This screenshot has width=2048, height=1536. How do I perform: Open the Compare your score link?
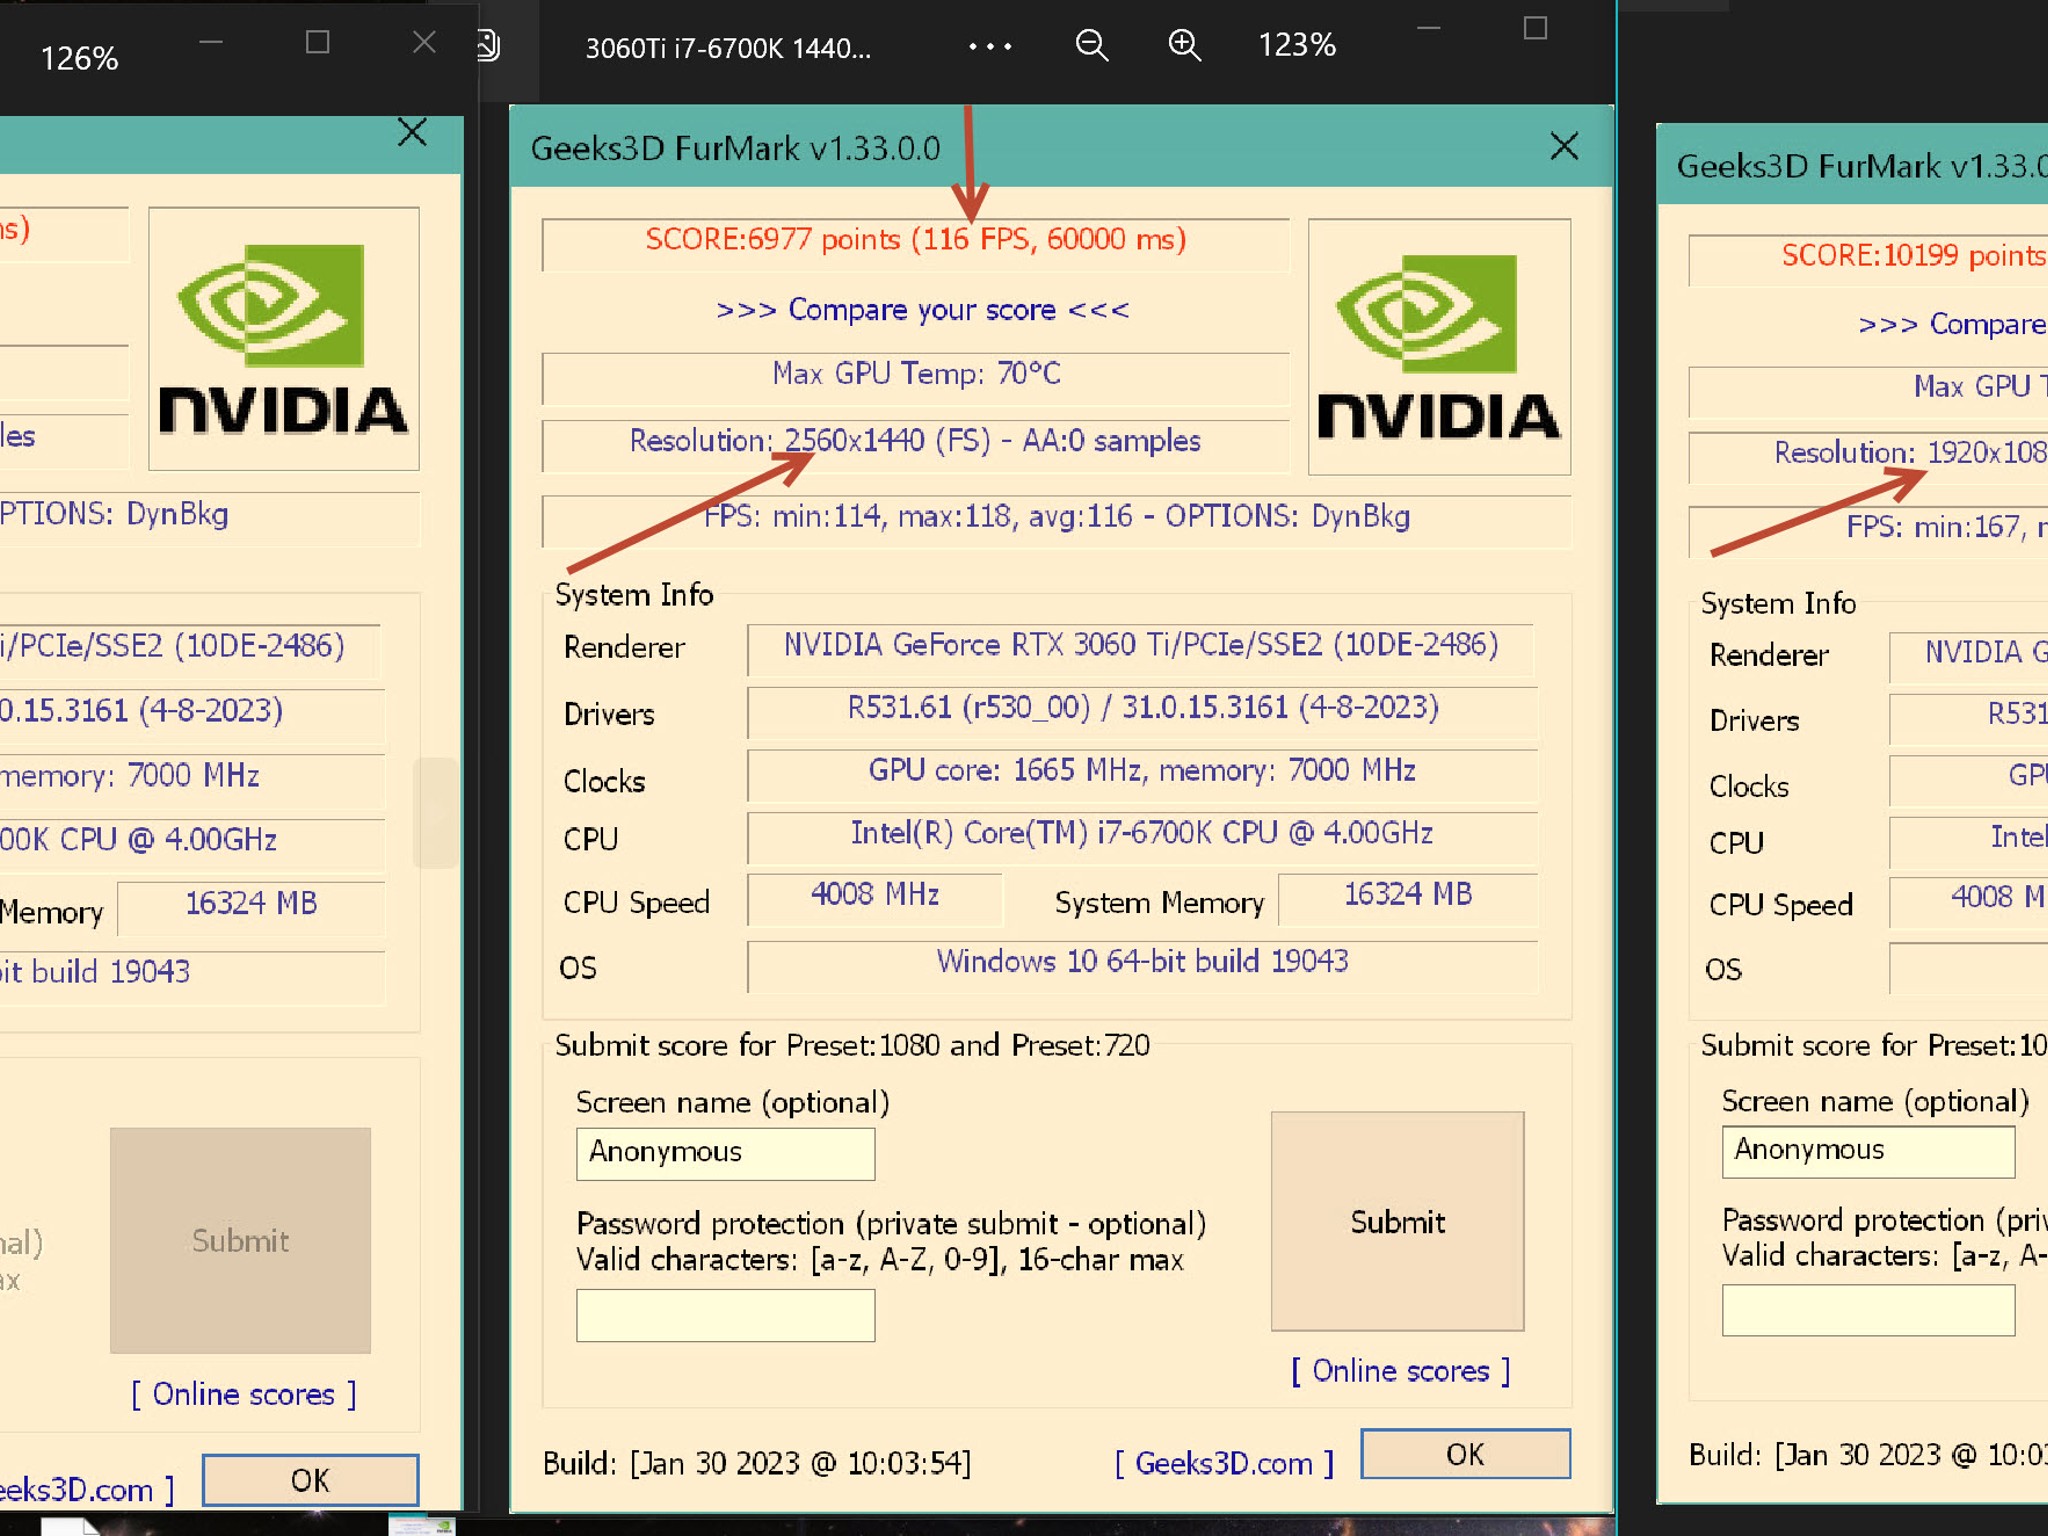point(922,310)
